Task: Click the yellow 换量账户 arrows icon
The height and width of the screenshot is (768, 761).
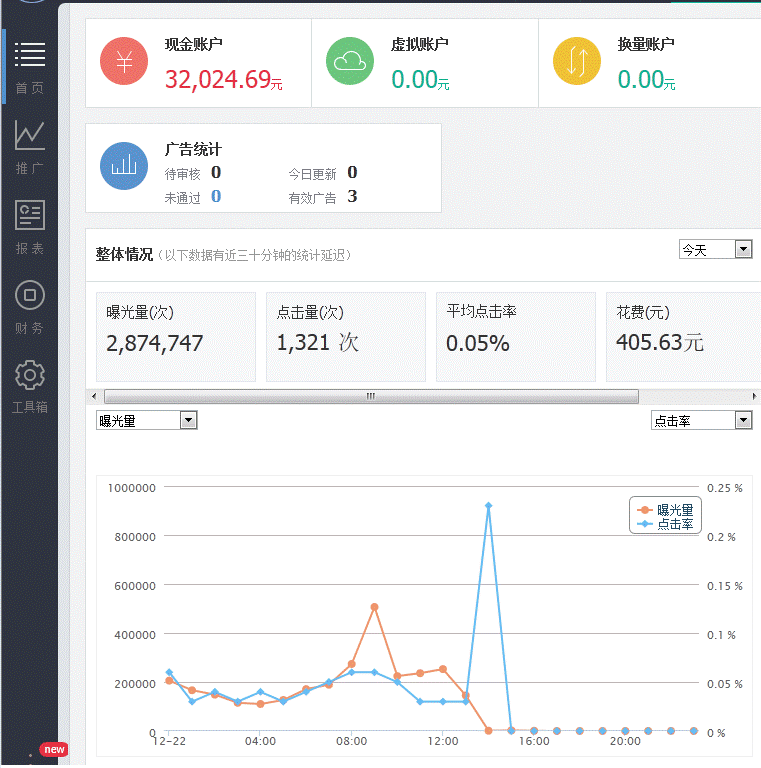Action: point(577,62)
